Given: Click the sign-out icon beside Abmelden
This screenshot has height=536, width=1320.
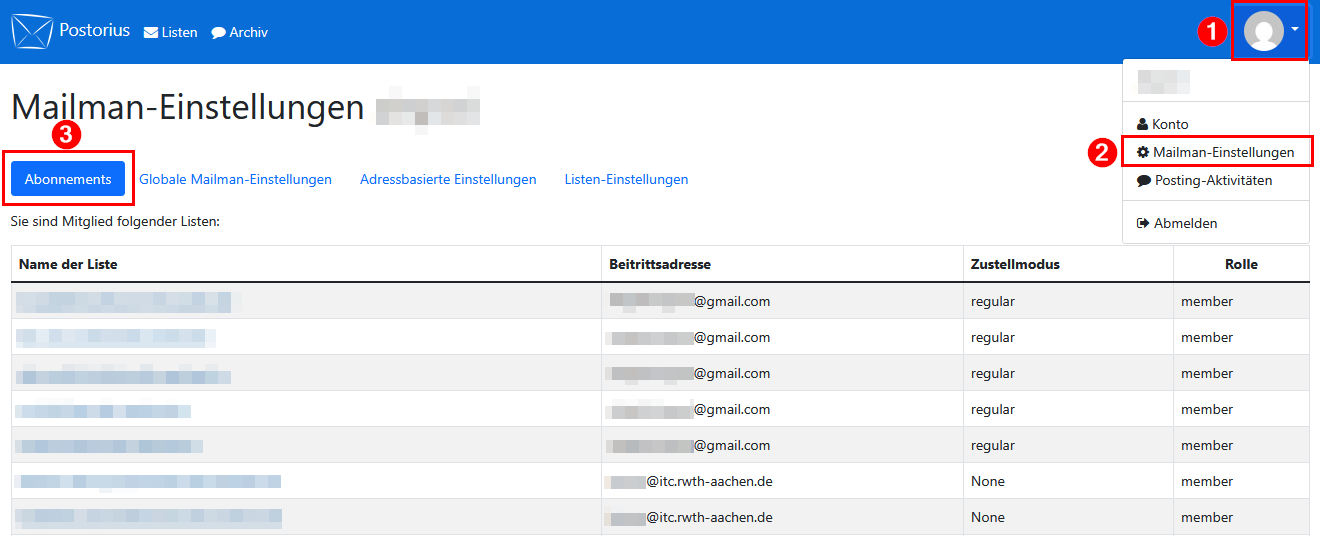Looking at the screenshot, I should point(1144,223).
